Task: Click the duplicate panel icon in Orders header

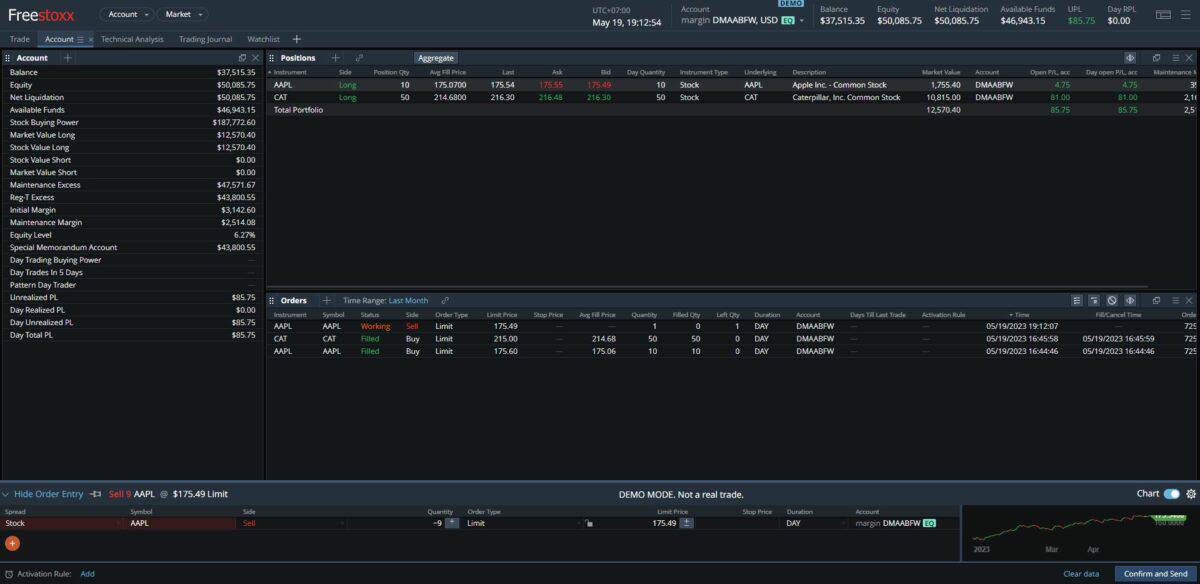Action: pos(1158,300)
